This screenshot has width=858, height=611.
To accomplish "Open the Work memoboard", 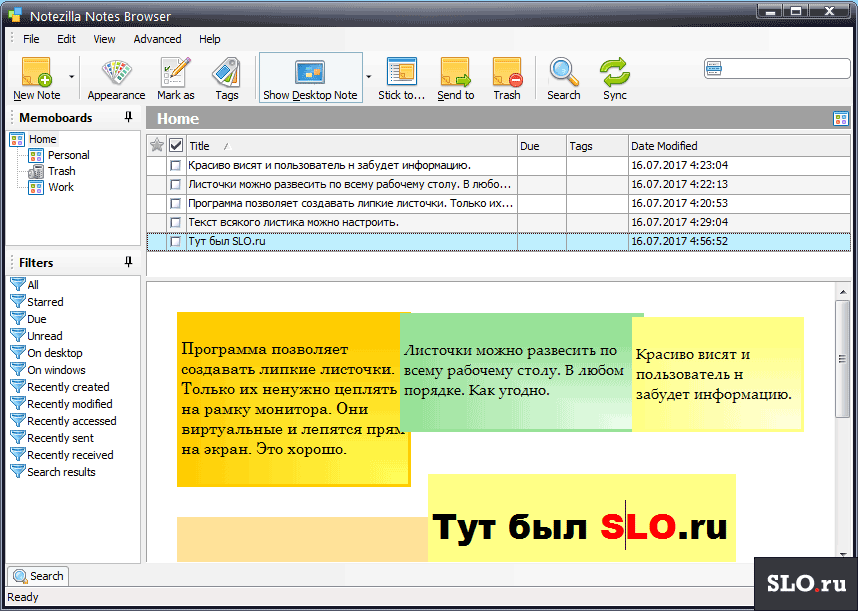I will [61, 187].
